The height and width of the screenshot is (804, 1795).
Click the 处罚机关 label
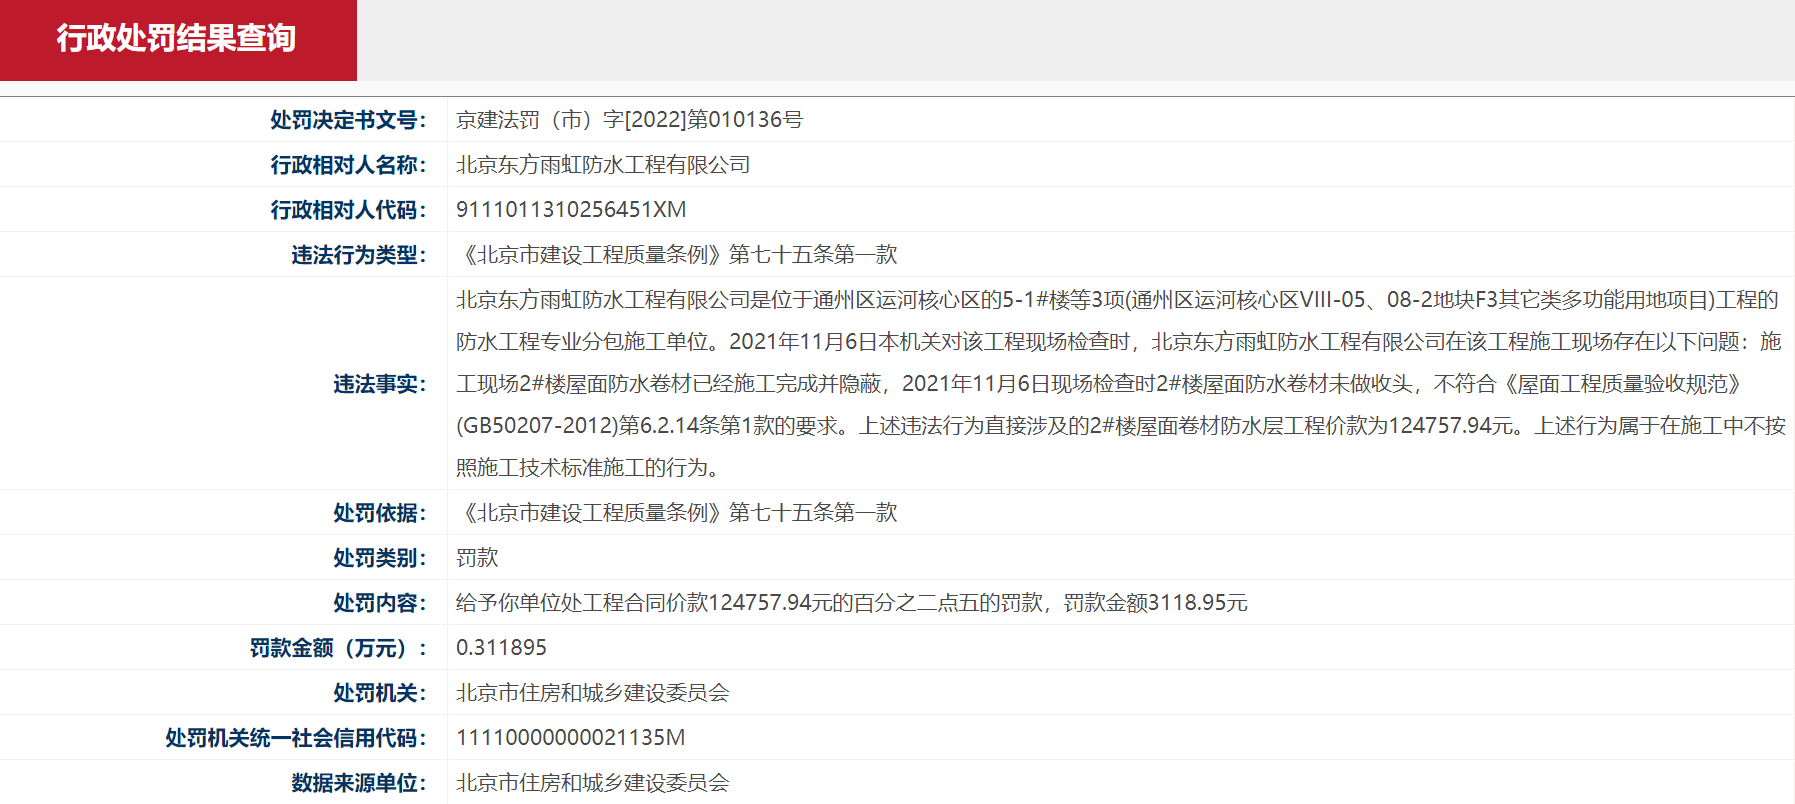[x=380, y=693]
